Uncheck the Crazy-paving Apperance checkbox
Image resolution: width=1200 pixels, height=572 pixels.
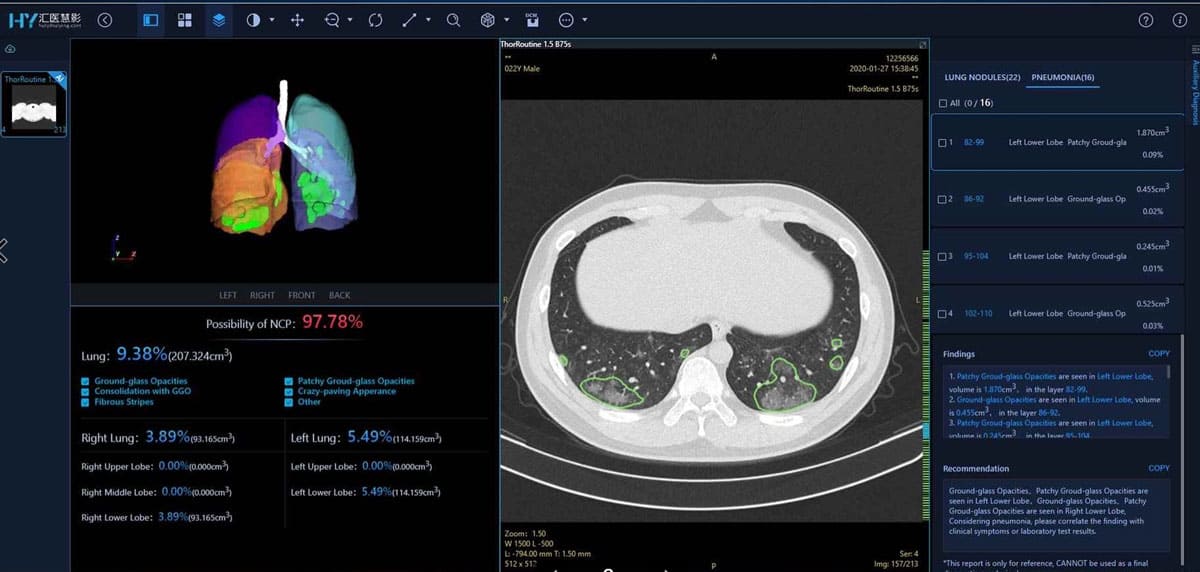point(288,391)
